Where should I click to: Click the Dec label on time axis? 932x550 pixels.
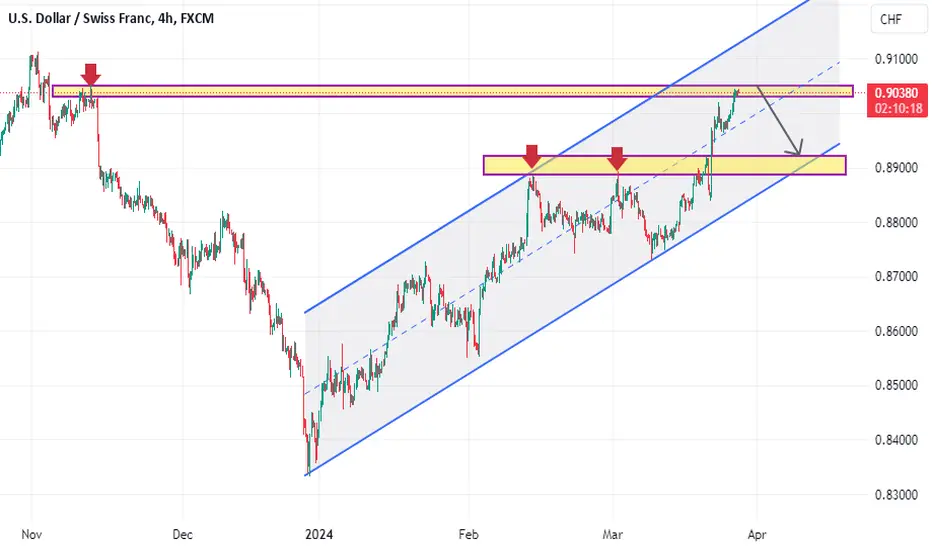pyautogui.click(x=182, y=535)
